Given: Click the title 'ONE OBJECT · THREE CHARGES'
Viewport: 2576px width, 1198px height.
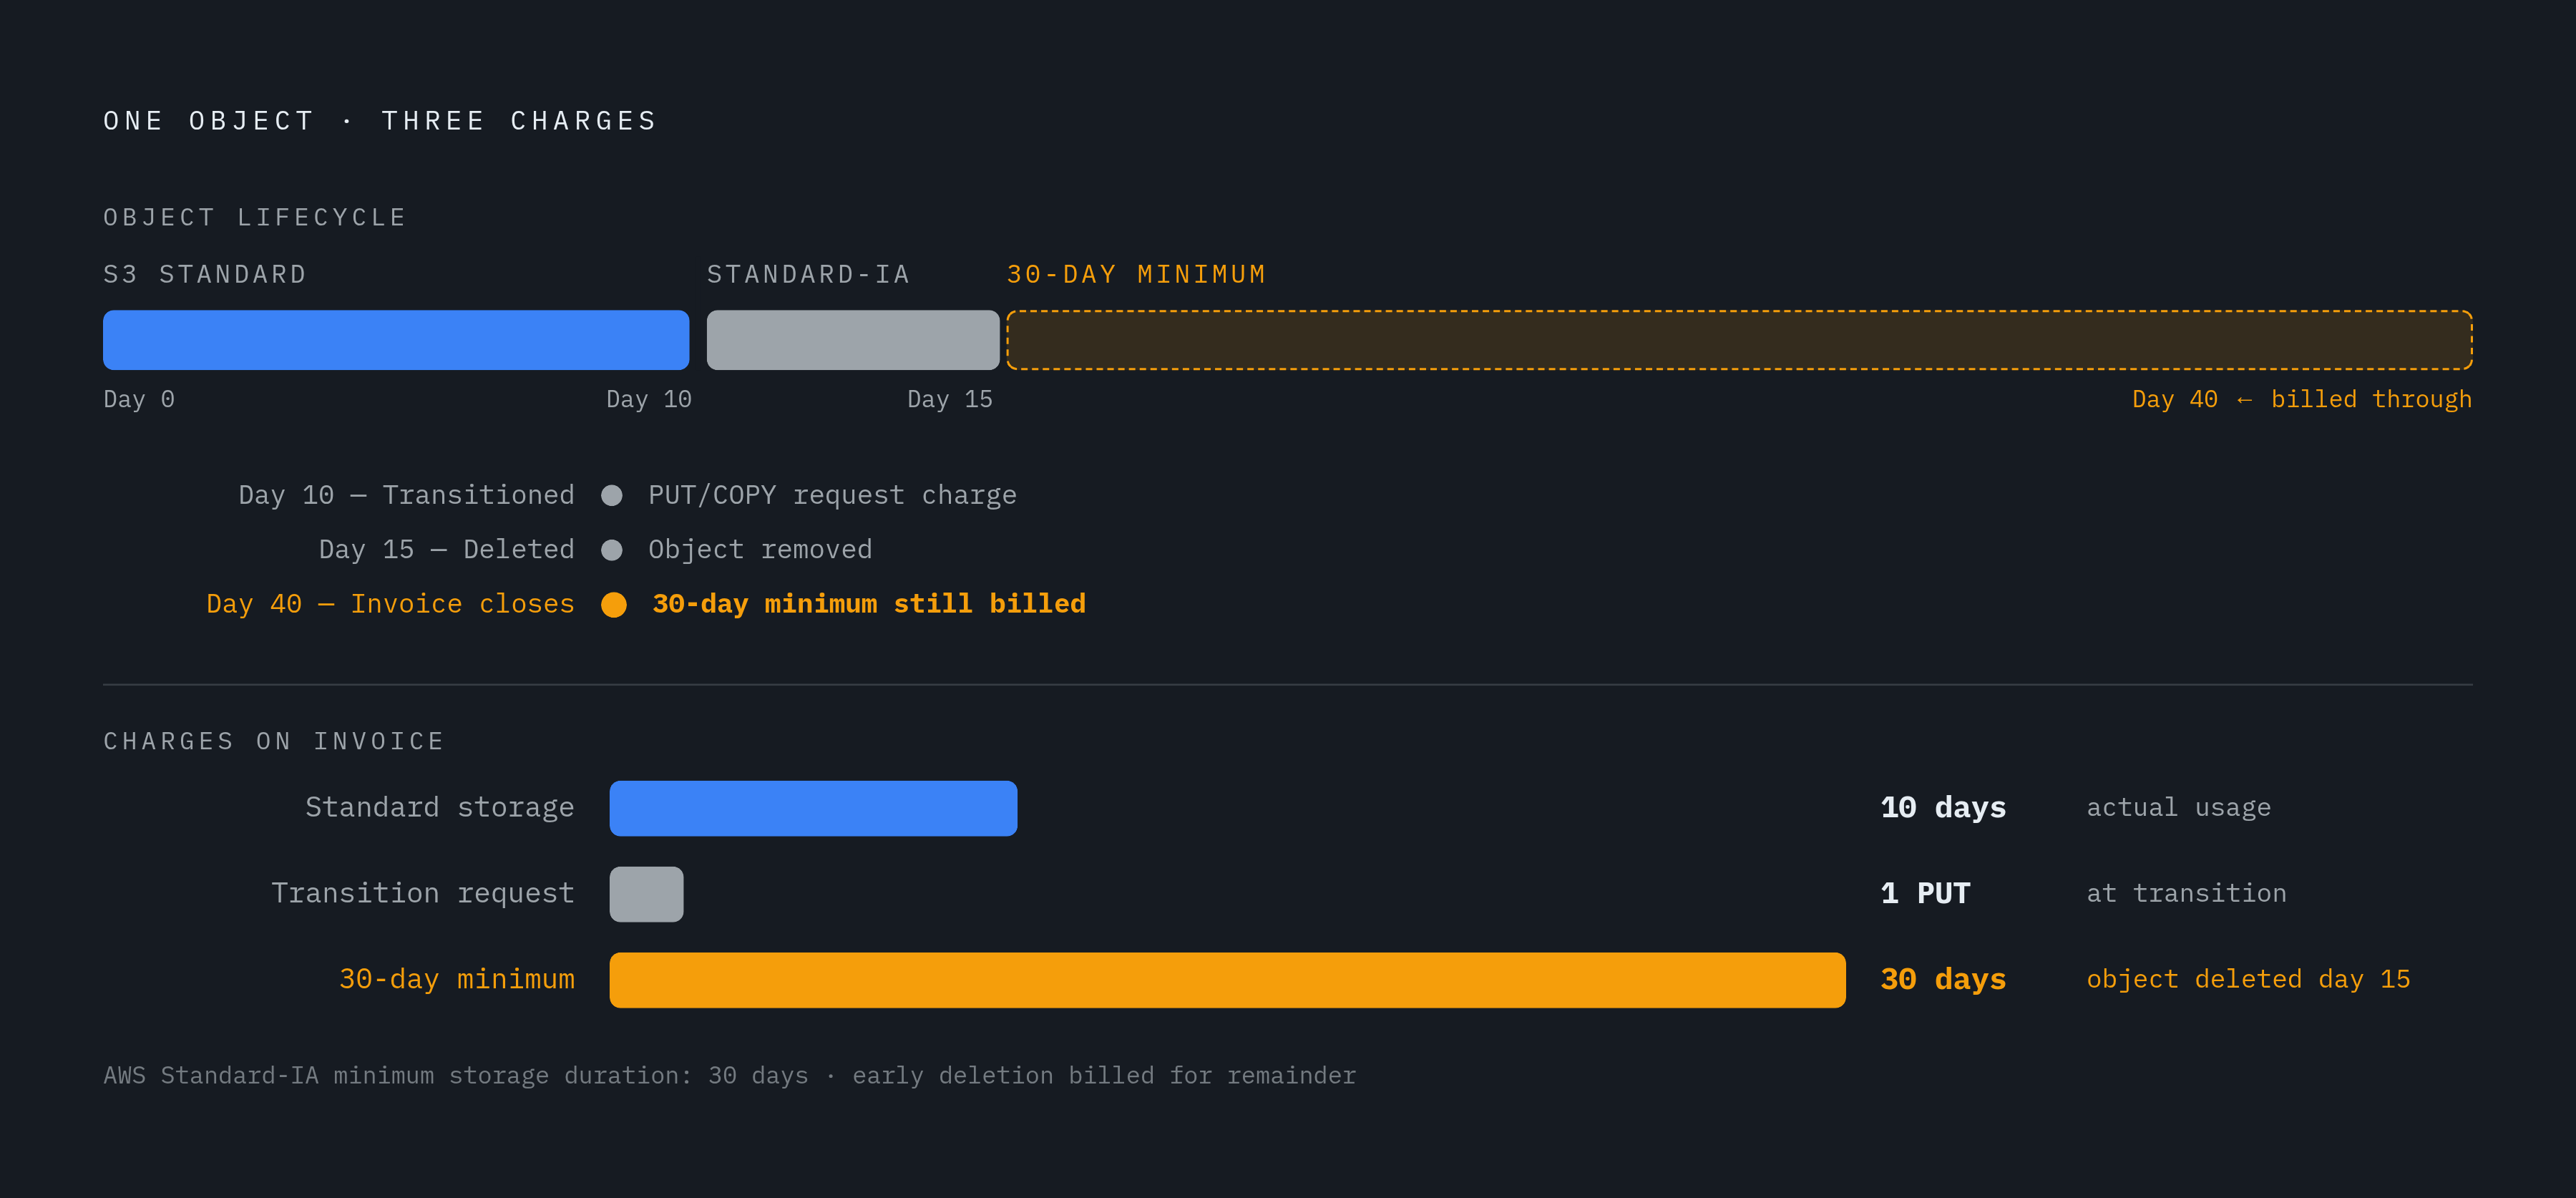Looking at the screenshot, I should [x=381, y=121].
